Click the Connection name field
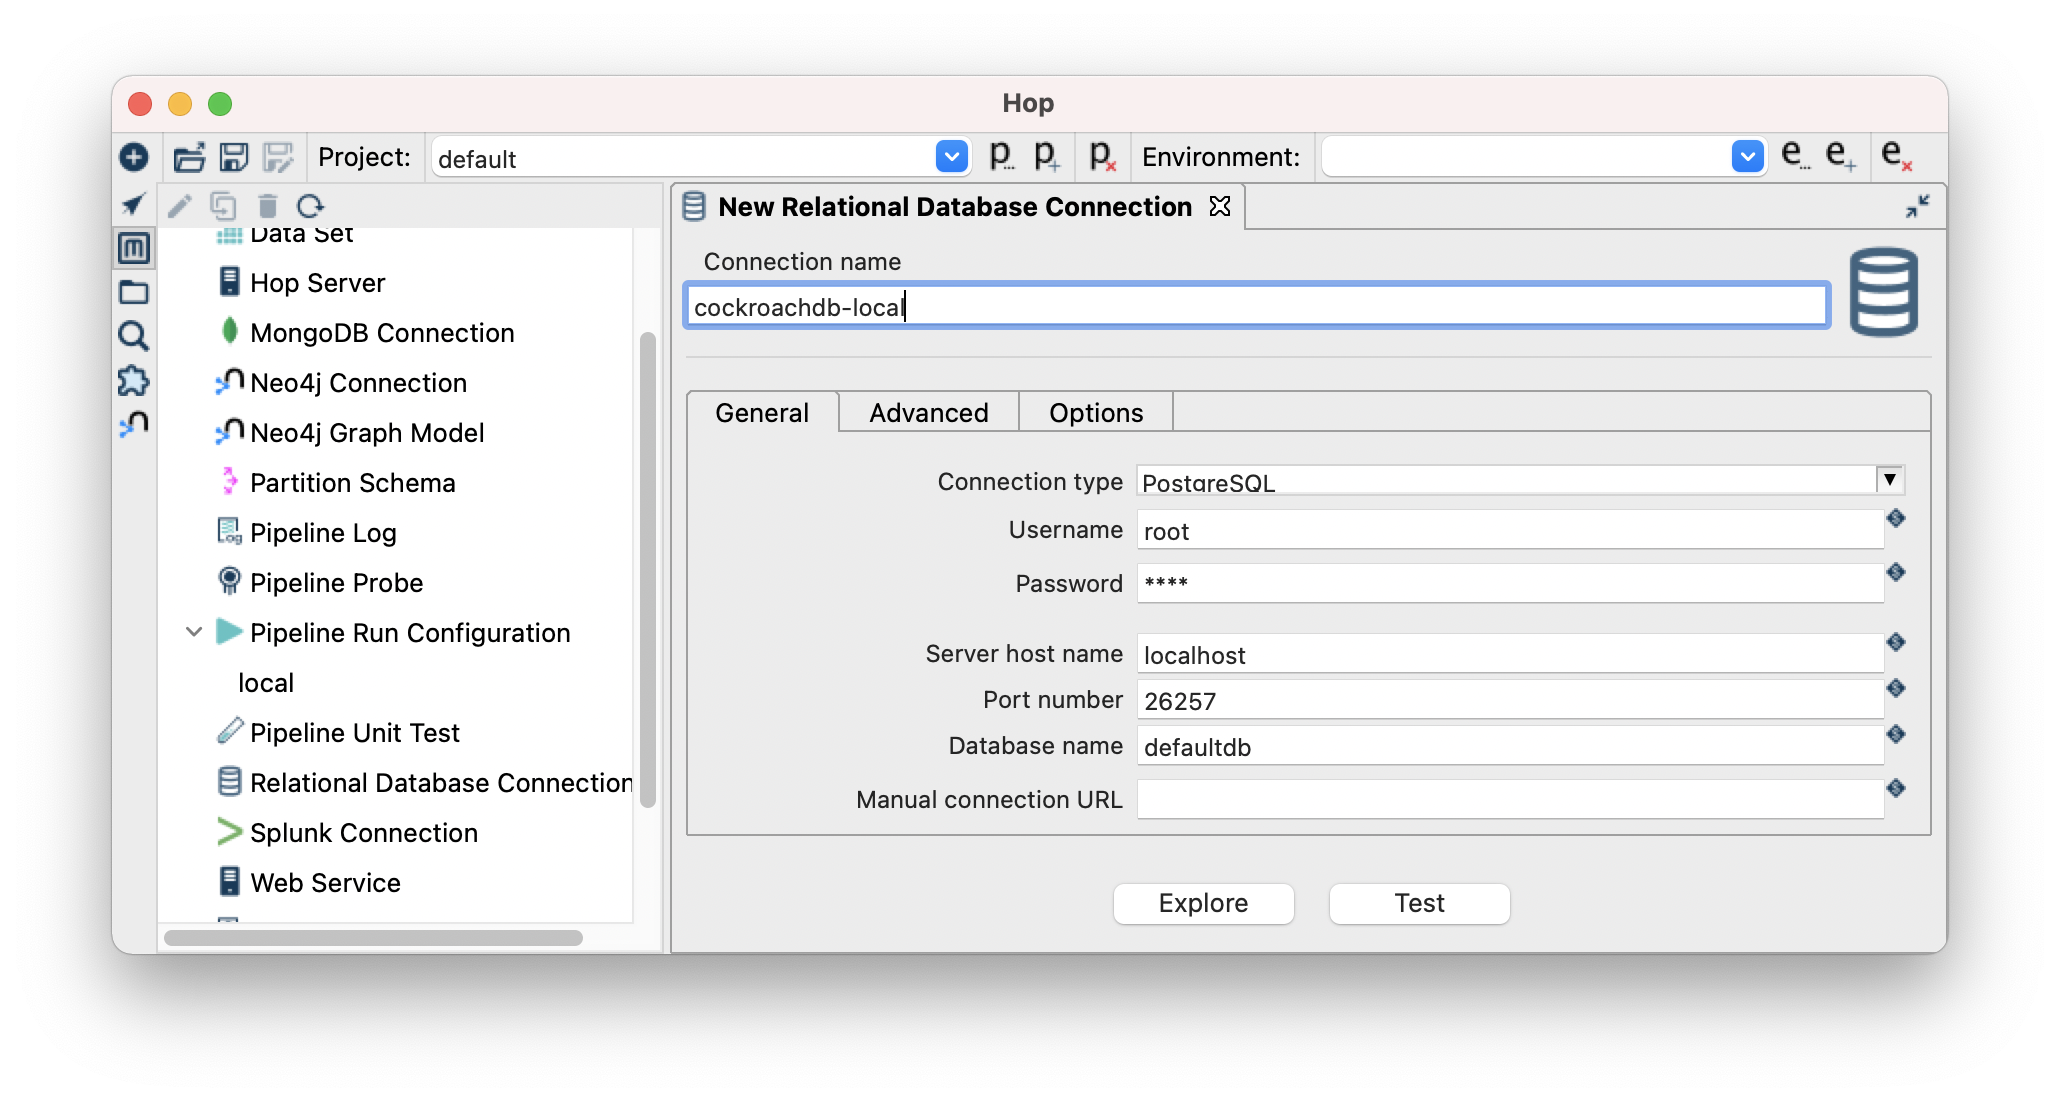The width and height of the screenshot is (2060, 1102). click(1257, 306)
